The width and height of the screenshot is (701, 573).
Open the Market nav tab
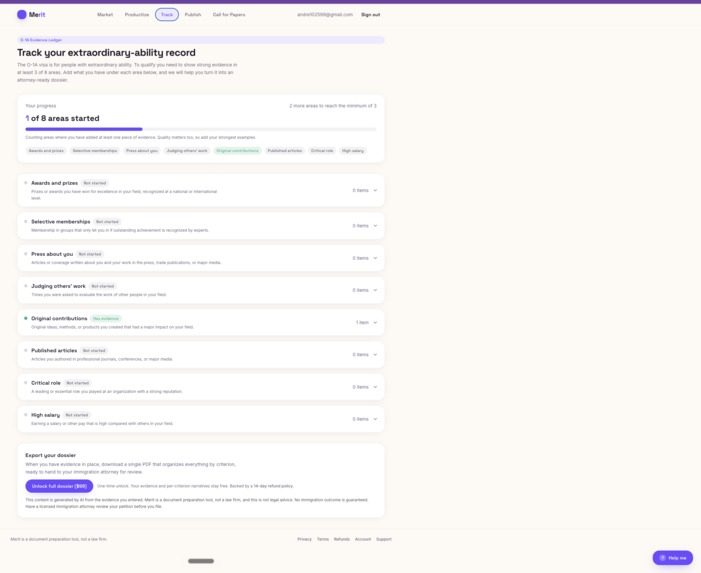click(x=105, y=15)
